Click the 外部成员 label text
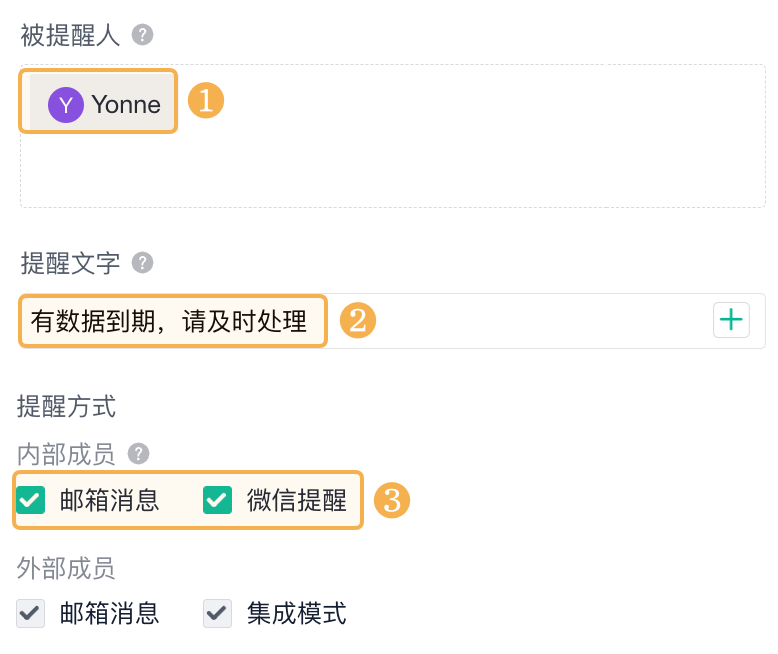The height and width of the screenshot is (654, 778). [66, 568]
